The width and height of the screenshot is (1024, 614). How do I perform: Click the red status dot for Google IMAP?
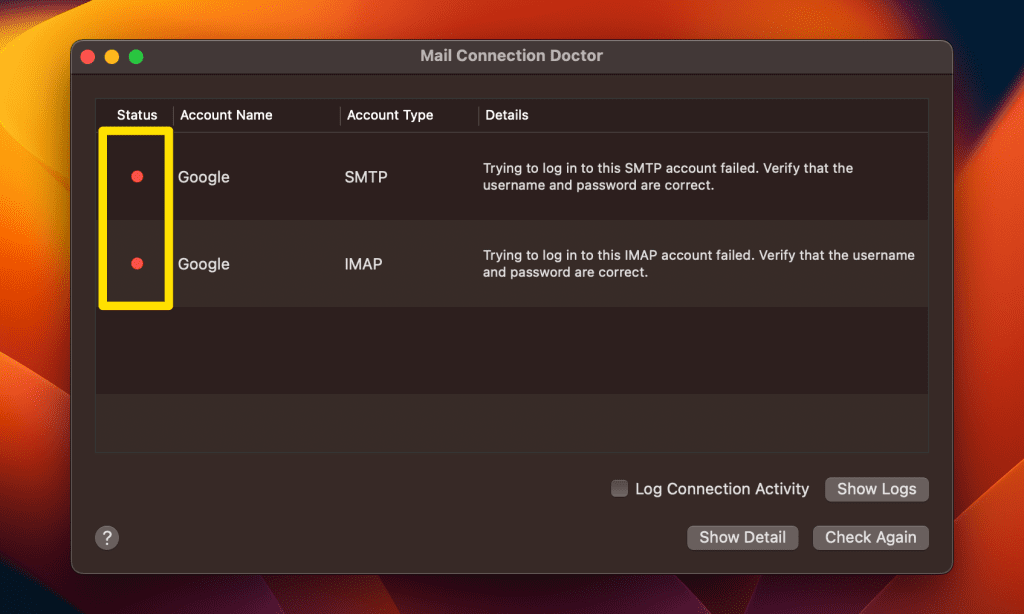click(x=137, y=264)
